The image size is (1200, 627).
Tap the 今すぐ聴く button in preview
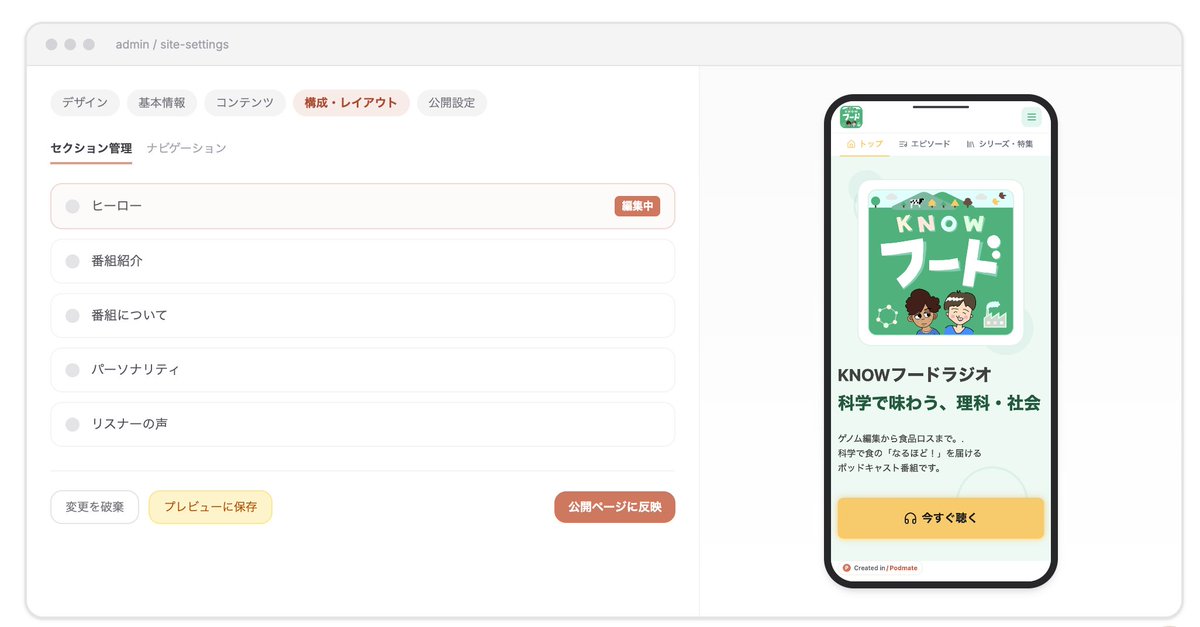(940, 518)
